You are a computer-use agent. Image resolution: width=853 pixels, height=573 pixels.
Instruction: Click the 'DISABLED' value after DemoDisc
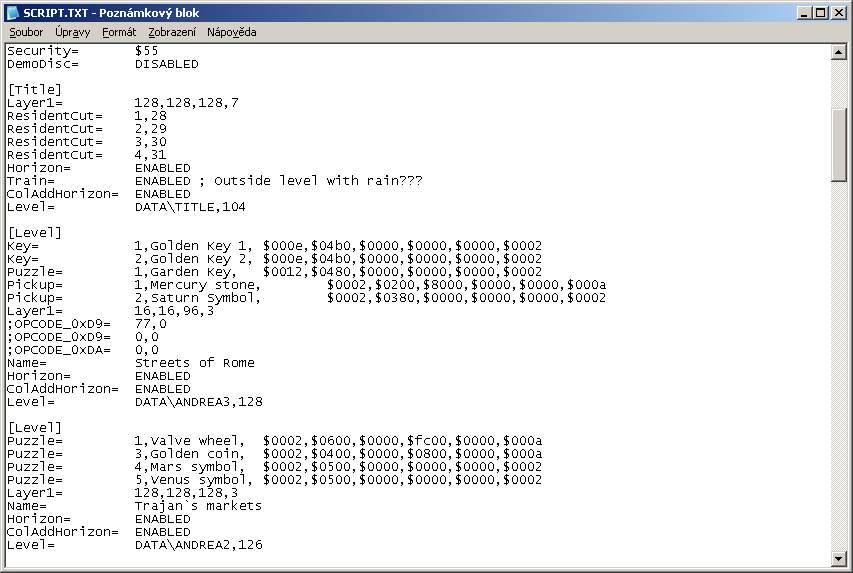point(166,64)
